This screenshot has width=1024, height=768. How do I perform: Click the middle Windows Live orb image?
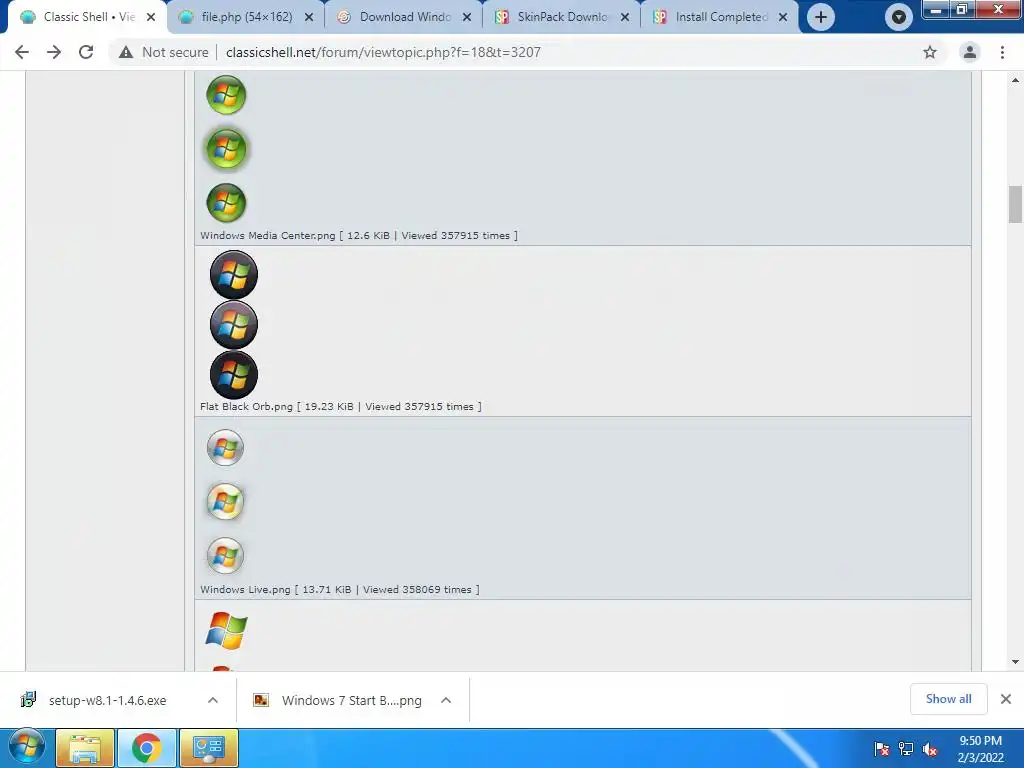coord(225,502)
